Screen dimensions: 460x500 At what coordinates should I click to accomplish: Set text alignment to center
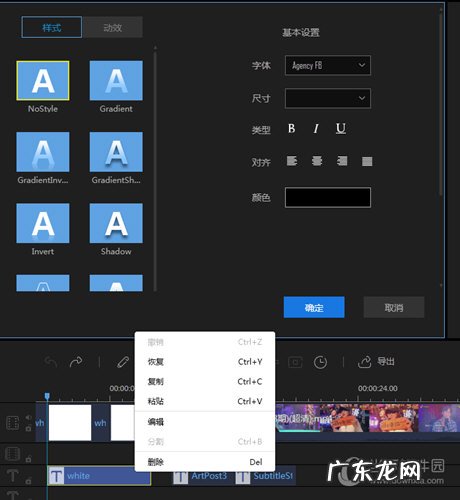[x=317, y=161]
